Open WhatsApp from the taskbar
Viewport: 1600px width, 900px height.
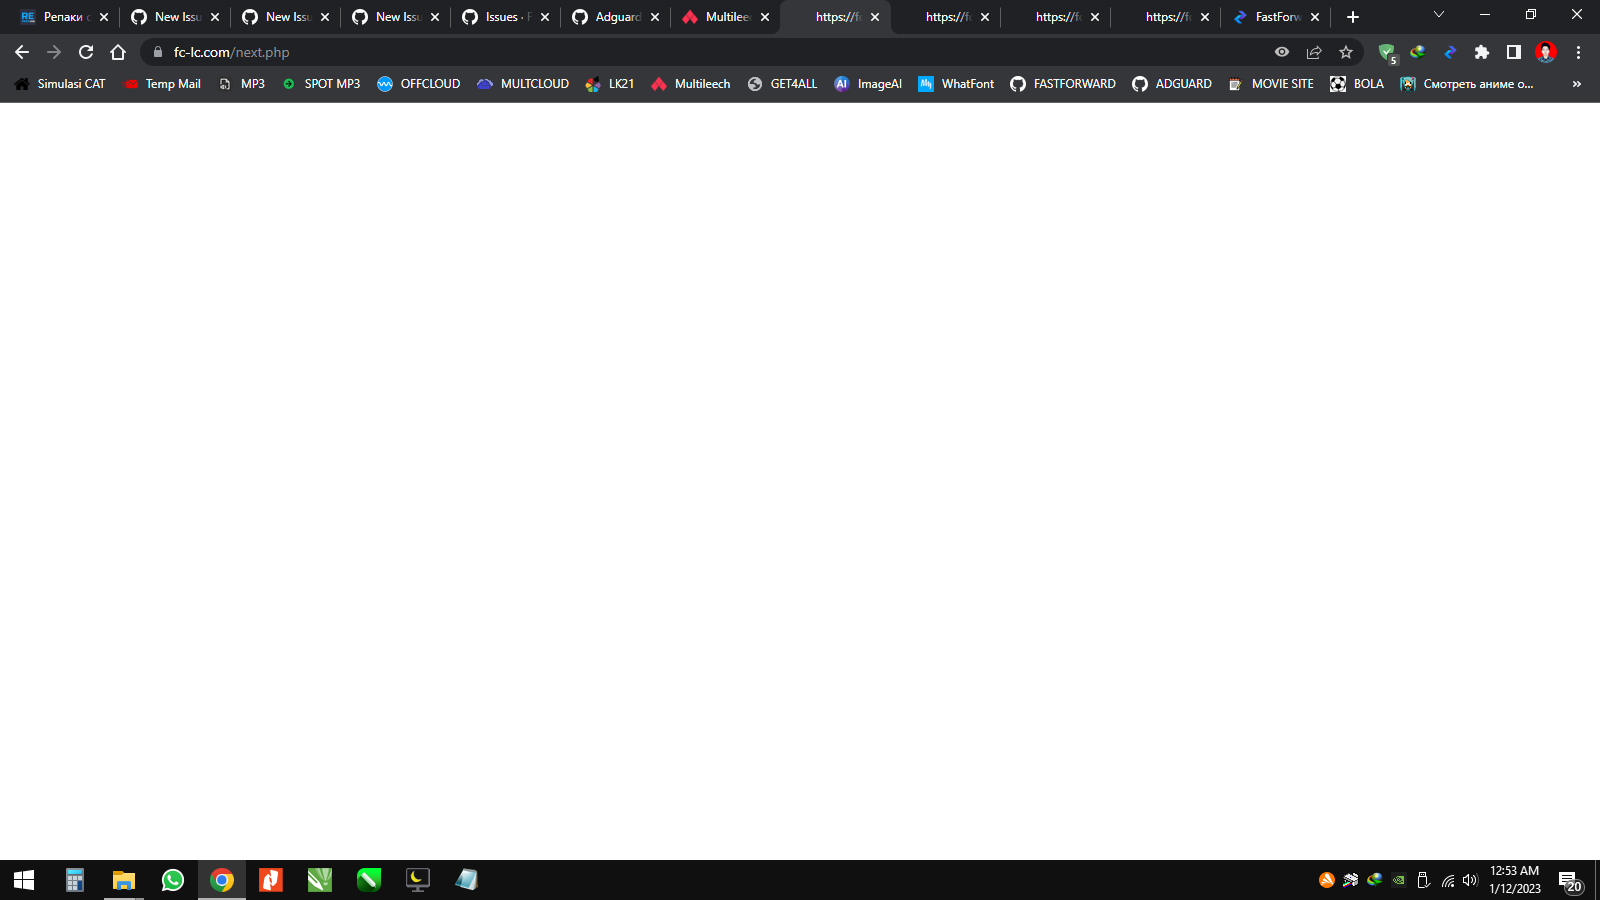point(172,879)
